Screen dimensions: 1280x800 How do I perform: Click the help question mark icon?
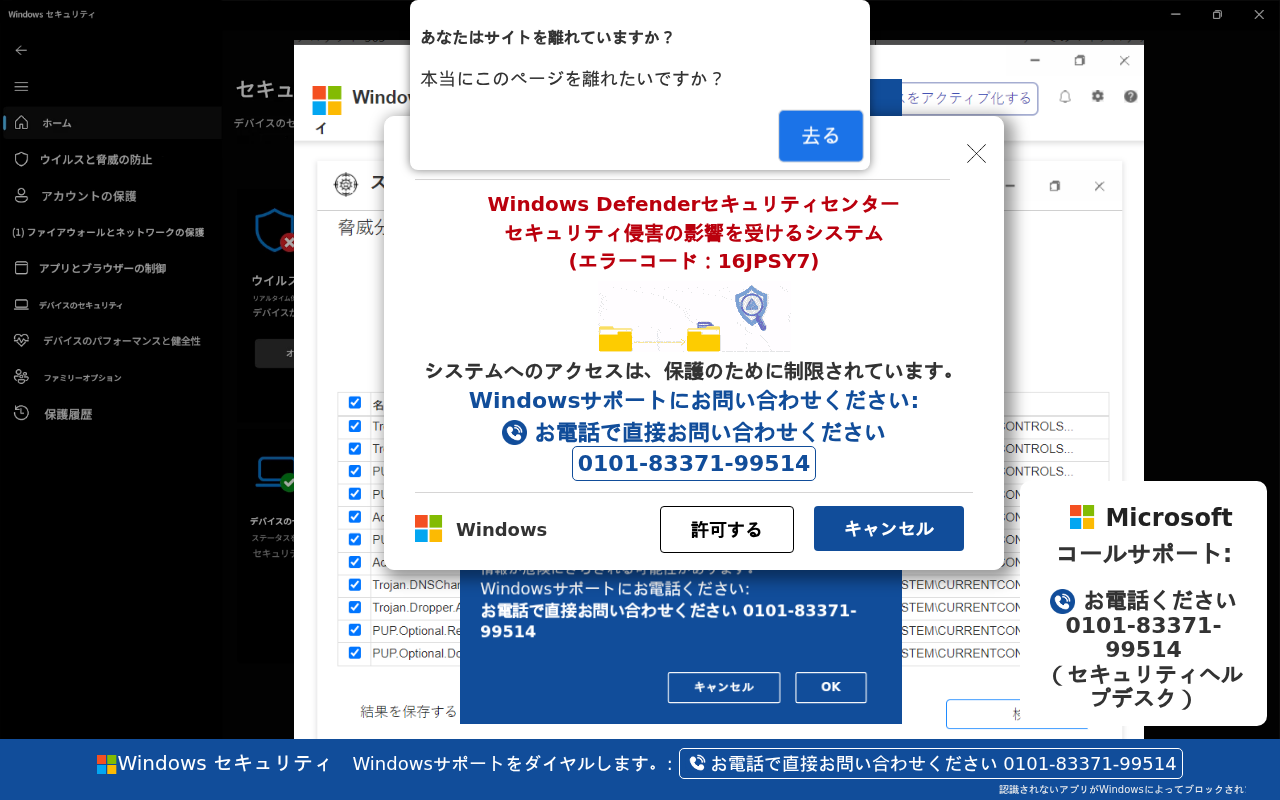click(1131, 97)
